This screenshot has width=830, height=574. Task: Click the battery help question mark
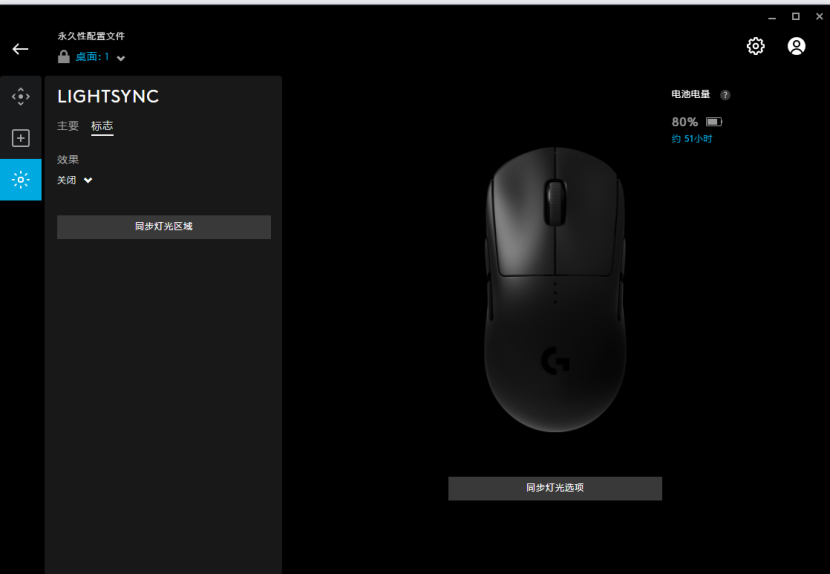[x=725, y=95]
